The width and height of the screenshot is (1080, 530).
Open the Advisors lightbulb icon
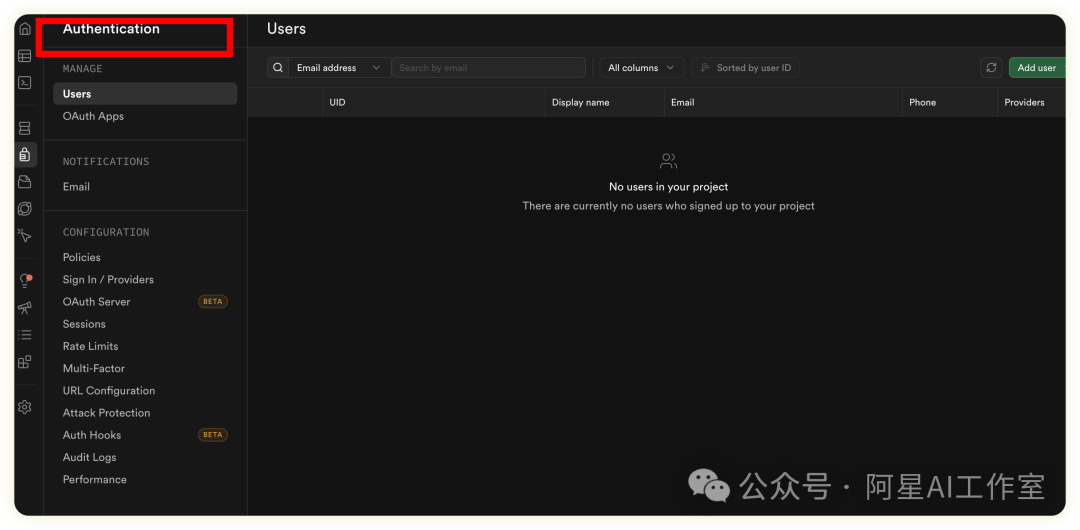(x=25, y=281)
